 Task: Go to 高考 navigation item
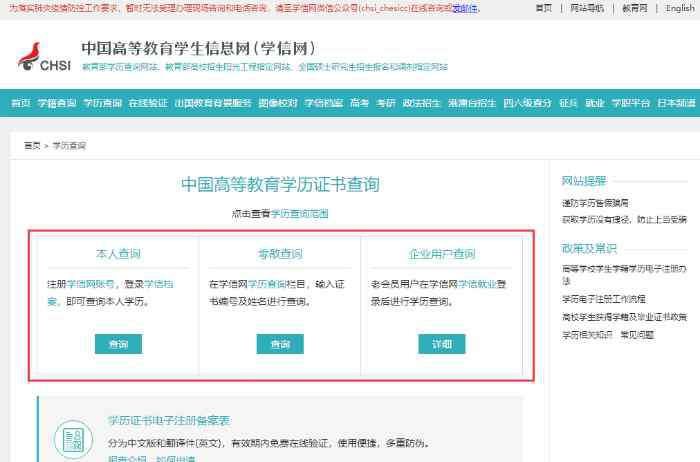(x=359, y=103)
